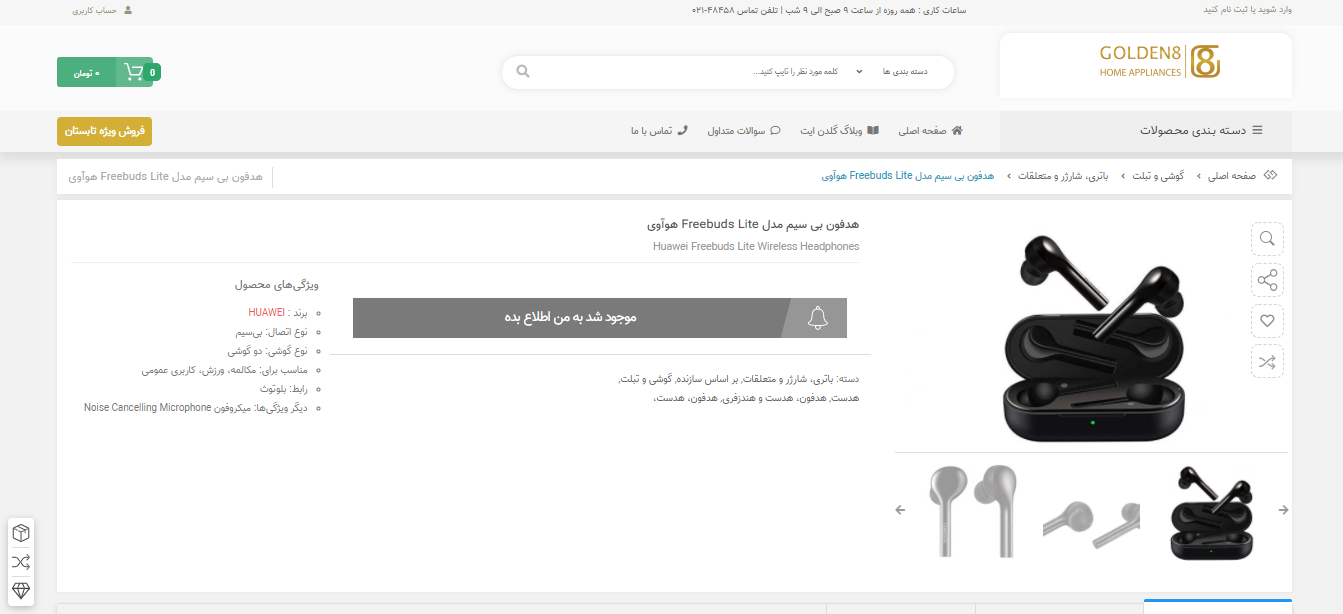Open the shopping cart icon
This screenshot has height=614, width=1343.
pos(132,72)
